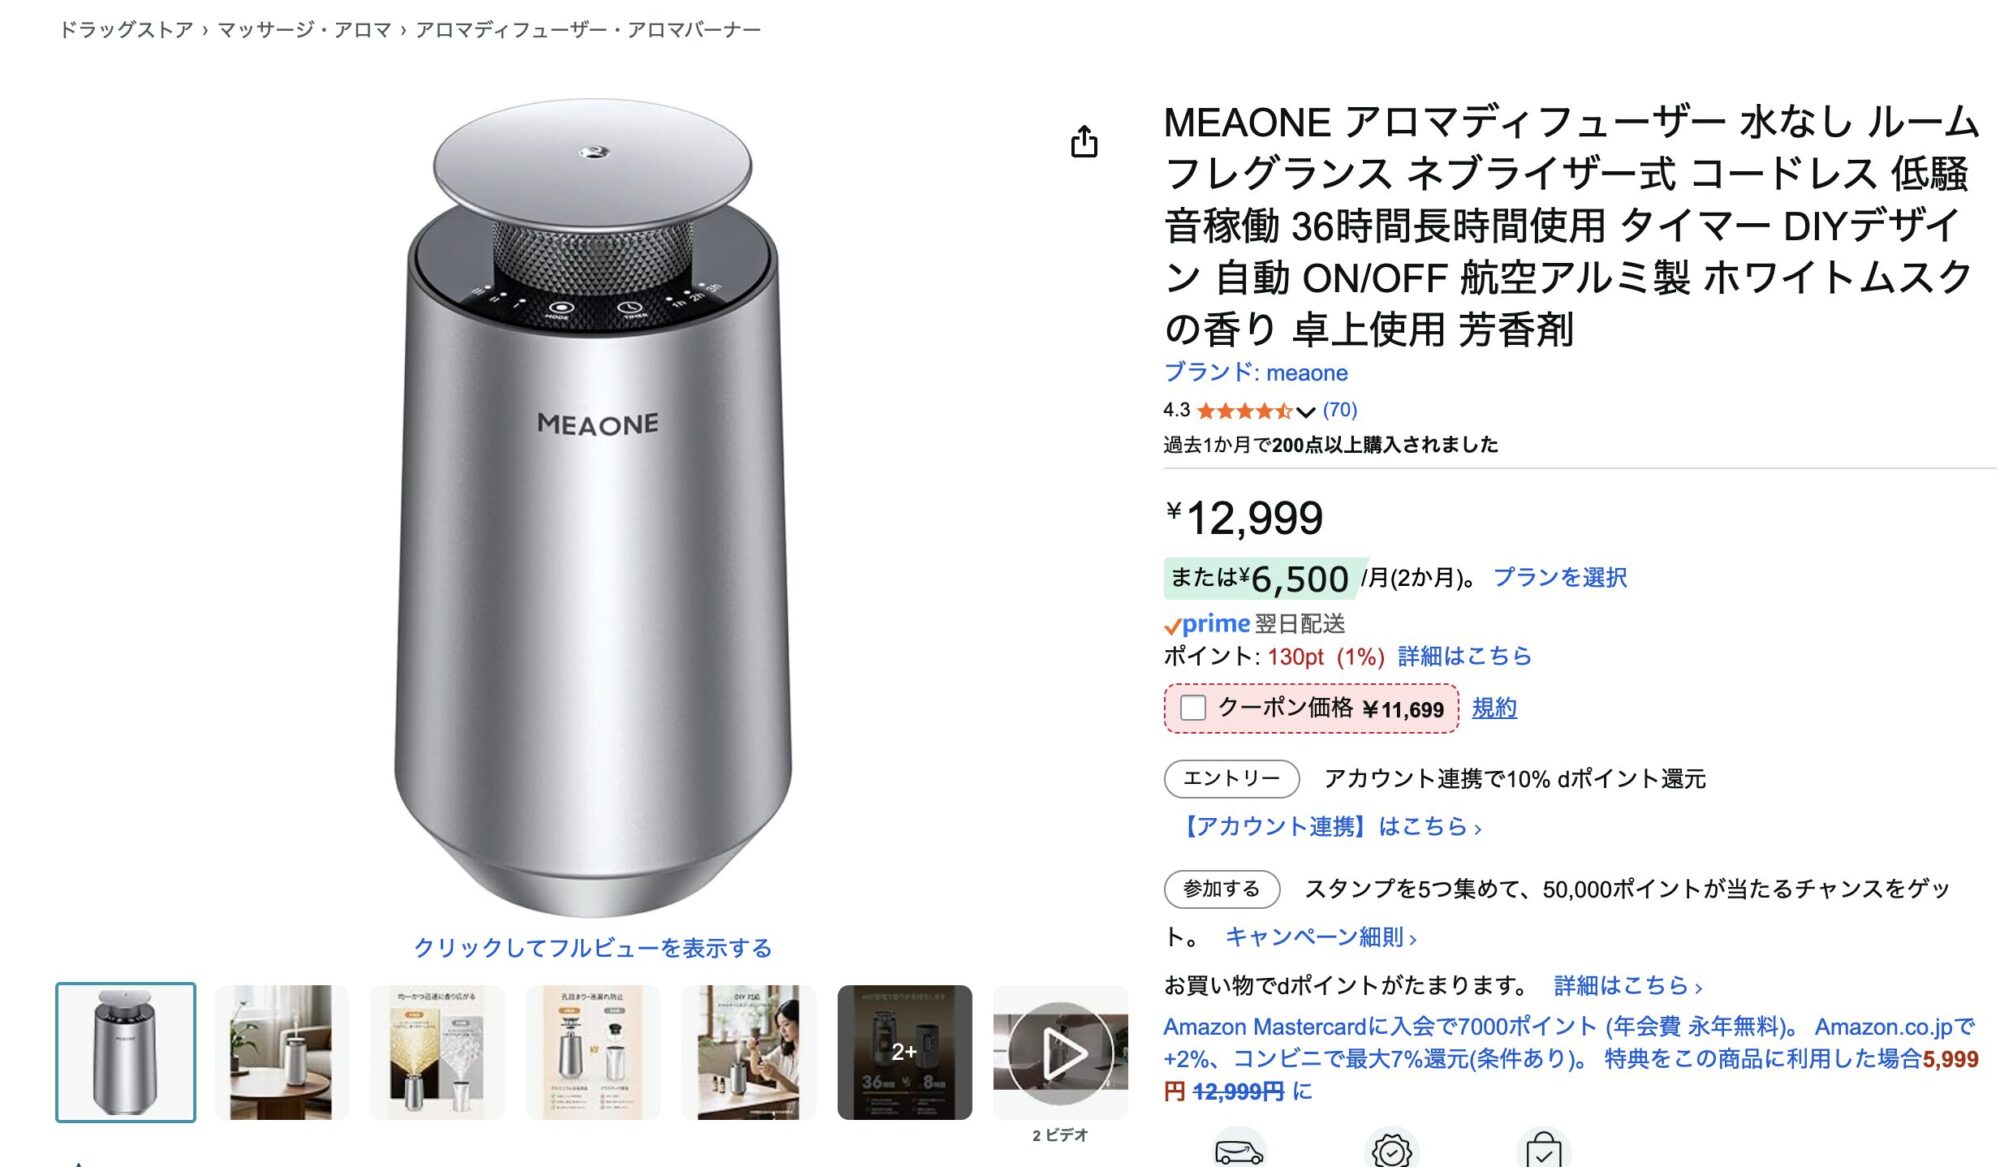This screenshot has height=1167, width=2000.
Task: Expand the rating dropdown chevron
Action: (1306, 412)
